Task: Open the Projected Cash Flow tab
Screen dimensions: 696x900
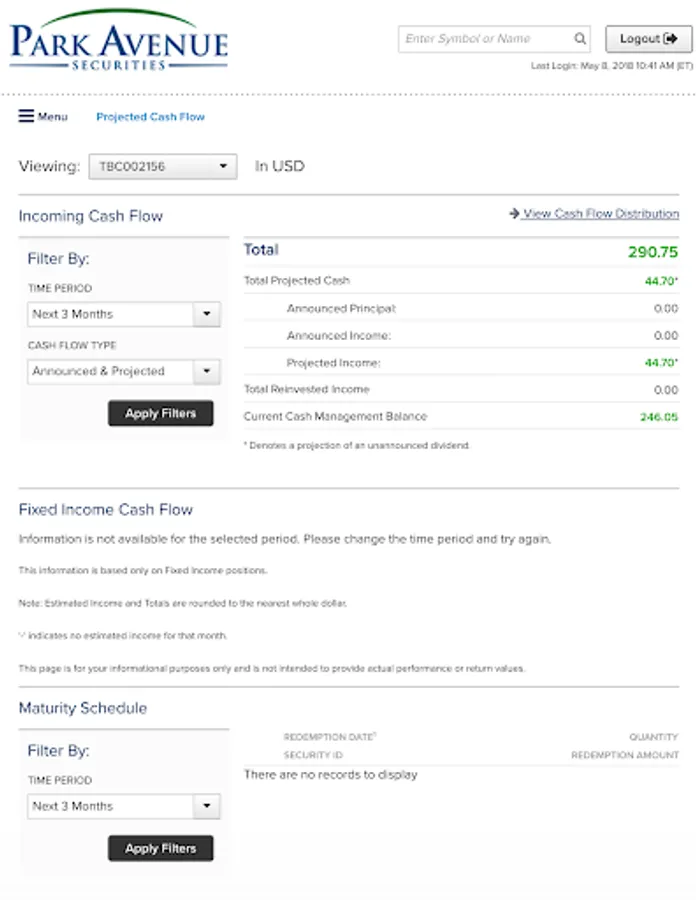Action: tap(150, 117)
